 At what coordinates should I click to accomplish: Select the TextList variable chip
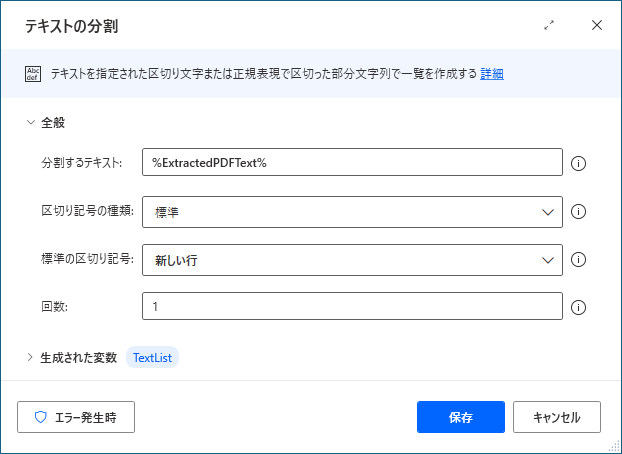pyautogui.click(x=152, y=357)
